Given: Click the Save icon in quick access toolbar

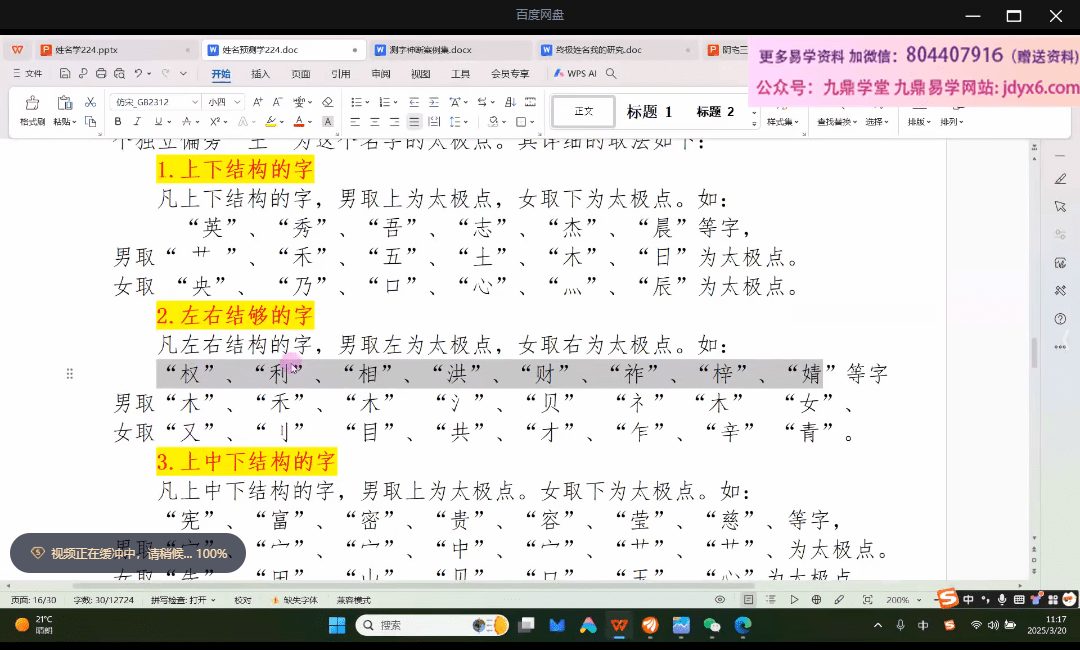Looking at the screenshot, I should pos(65,73).
